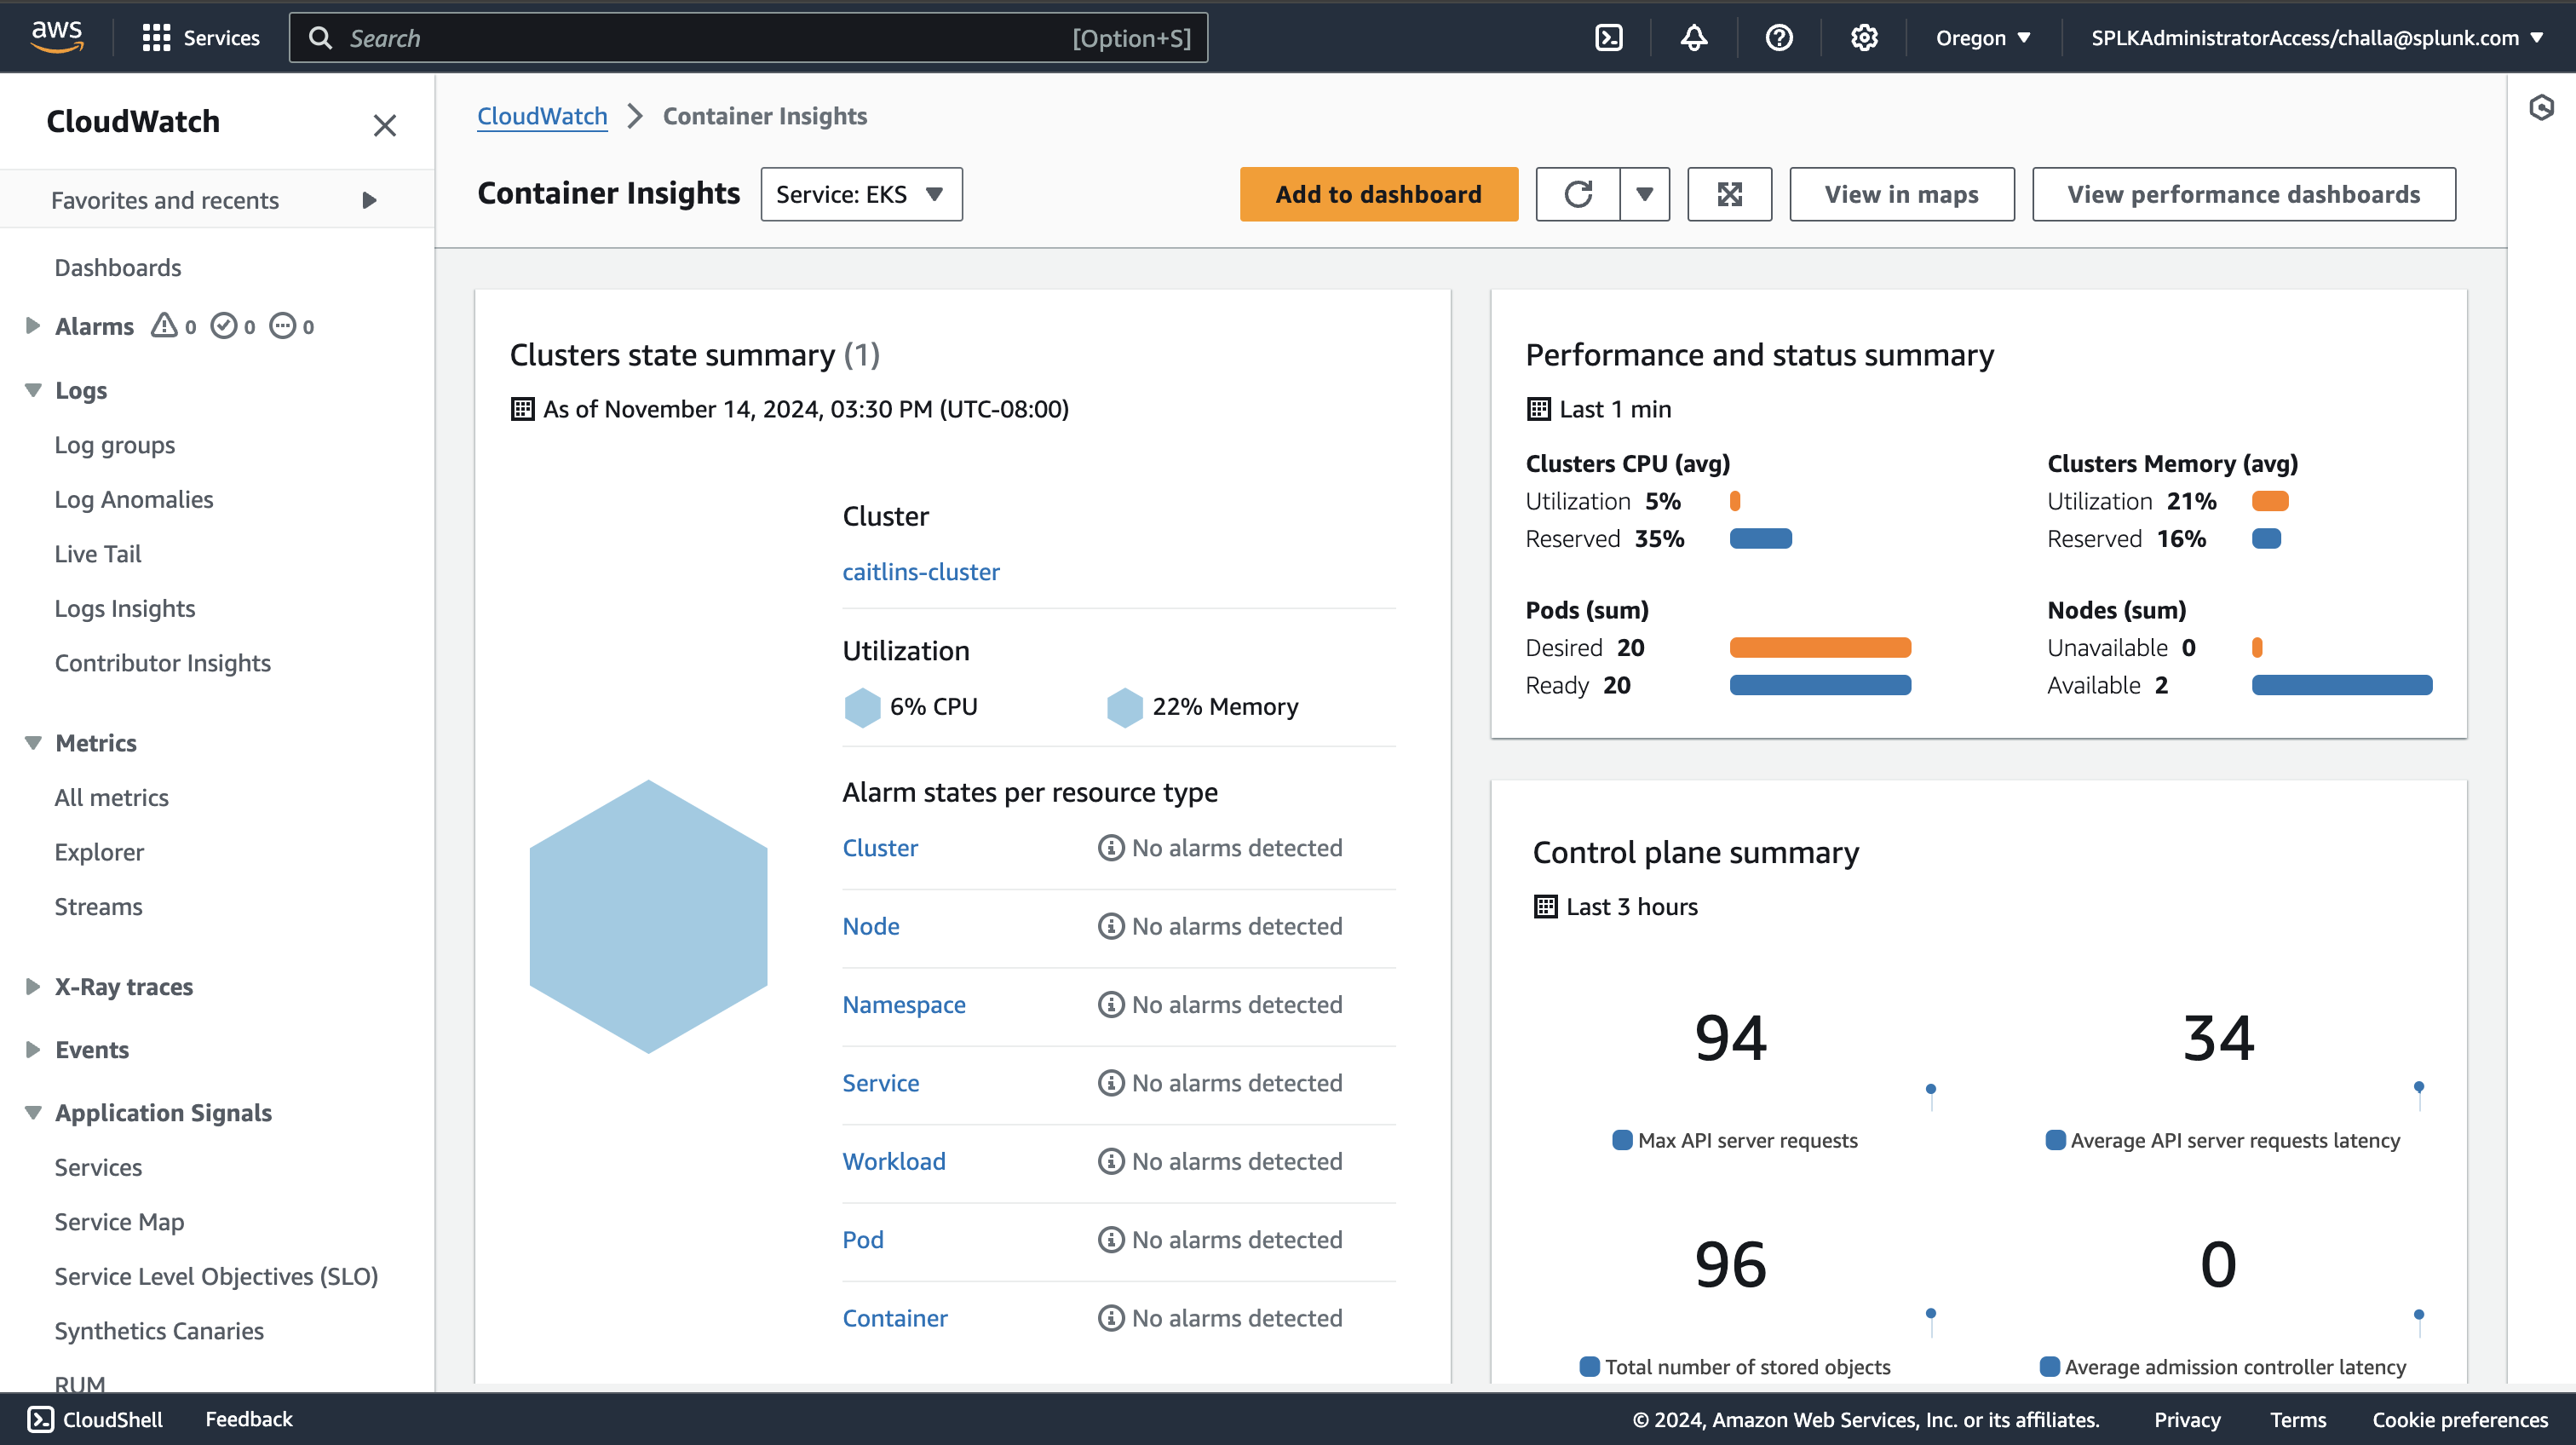Open Log groups in the sidebar
The image size is (2576, 1445).
coord(114,445)
